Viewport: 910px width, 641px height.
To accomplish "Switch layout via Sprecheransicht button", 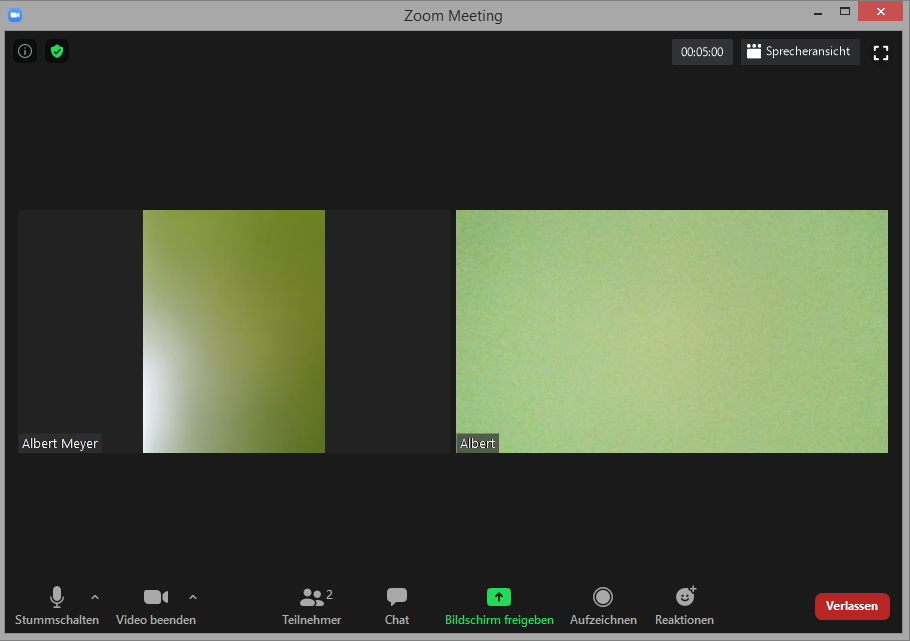I will pos(800,52).
